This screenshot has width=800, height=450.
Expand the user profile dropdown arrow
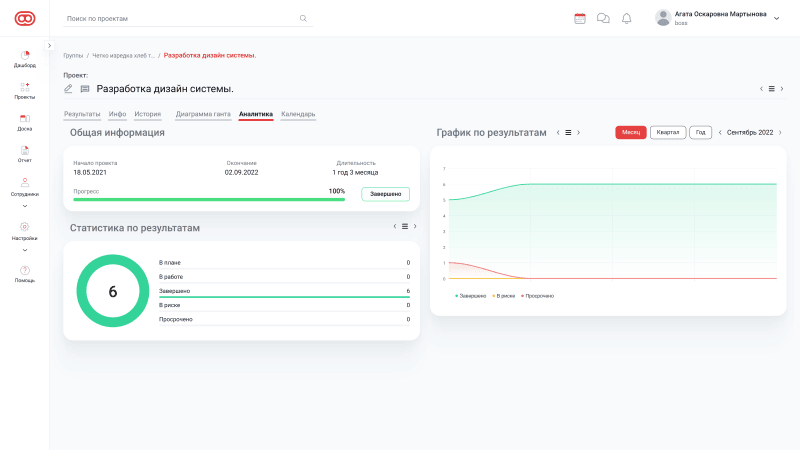778,18
